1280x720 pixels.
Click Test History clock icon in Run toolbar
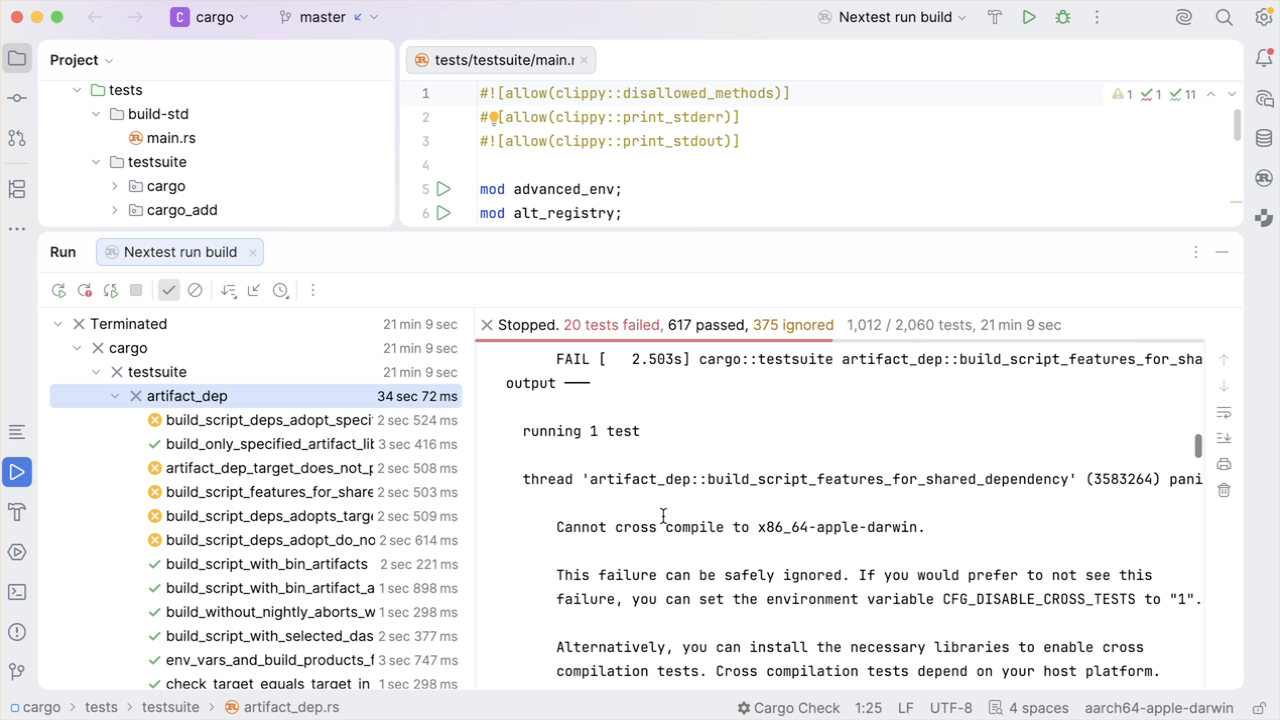pos(281,291)
